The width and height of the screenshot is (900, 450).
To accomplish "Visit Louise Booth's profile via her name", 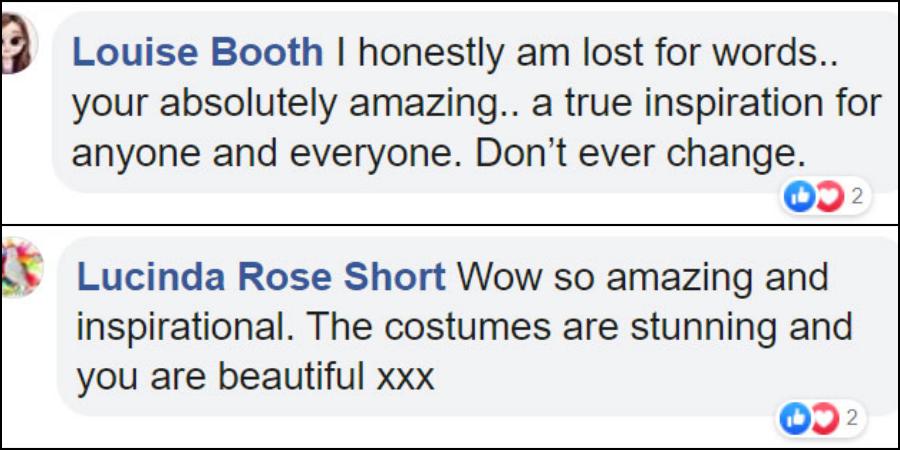I will point(200,54).
